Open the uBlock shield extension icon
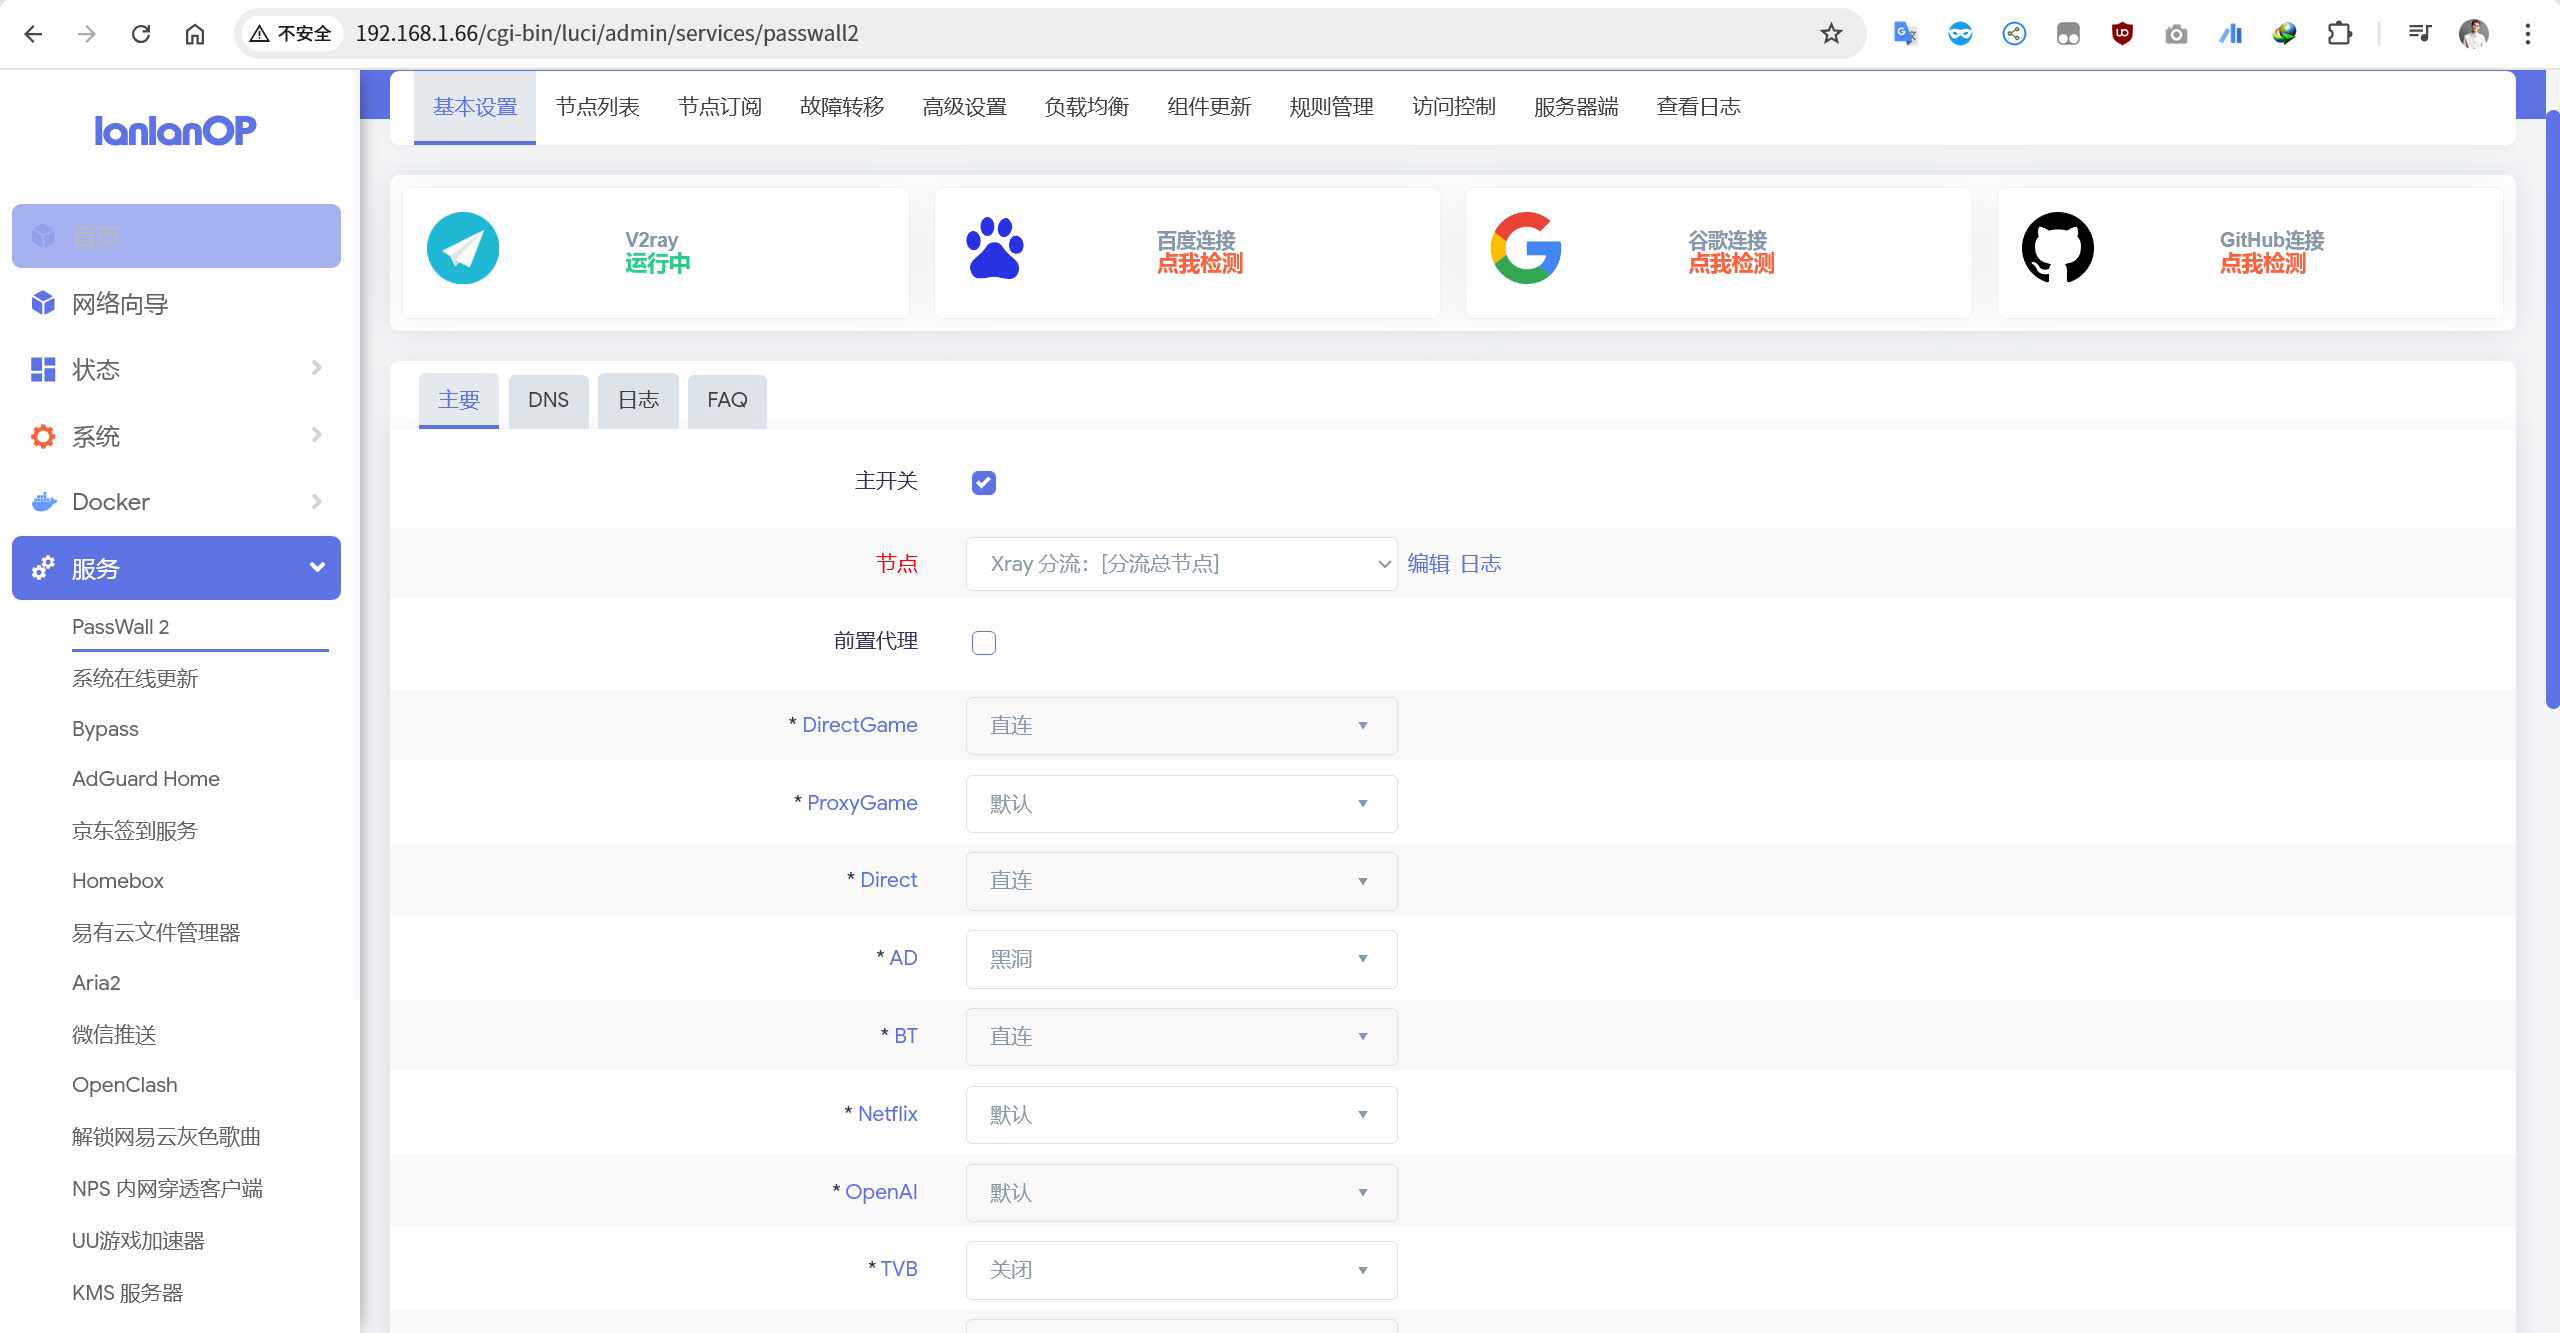 click(2122, 34)
